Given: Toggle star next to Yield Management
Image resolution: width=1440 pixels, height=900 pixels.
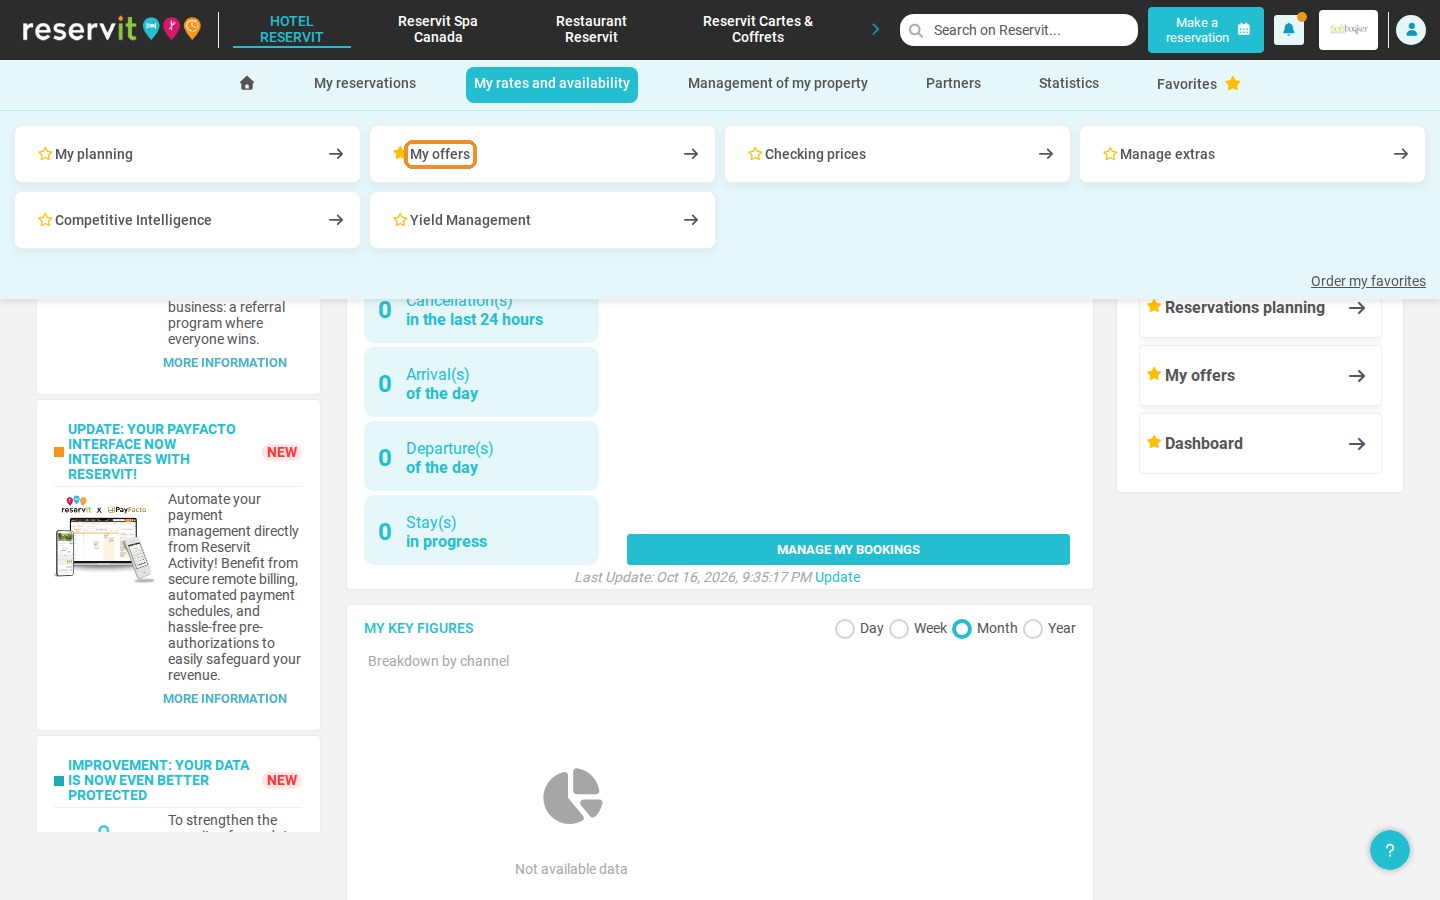Looking at the screenshot, I should coord(400,220).
